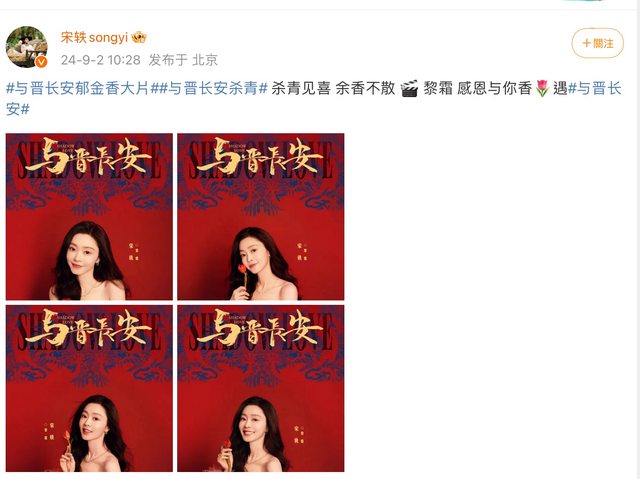
Task: Open hashtag #与晋长安郁金香大片#
Action: coord(79,88)
